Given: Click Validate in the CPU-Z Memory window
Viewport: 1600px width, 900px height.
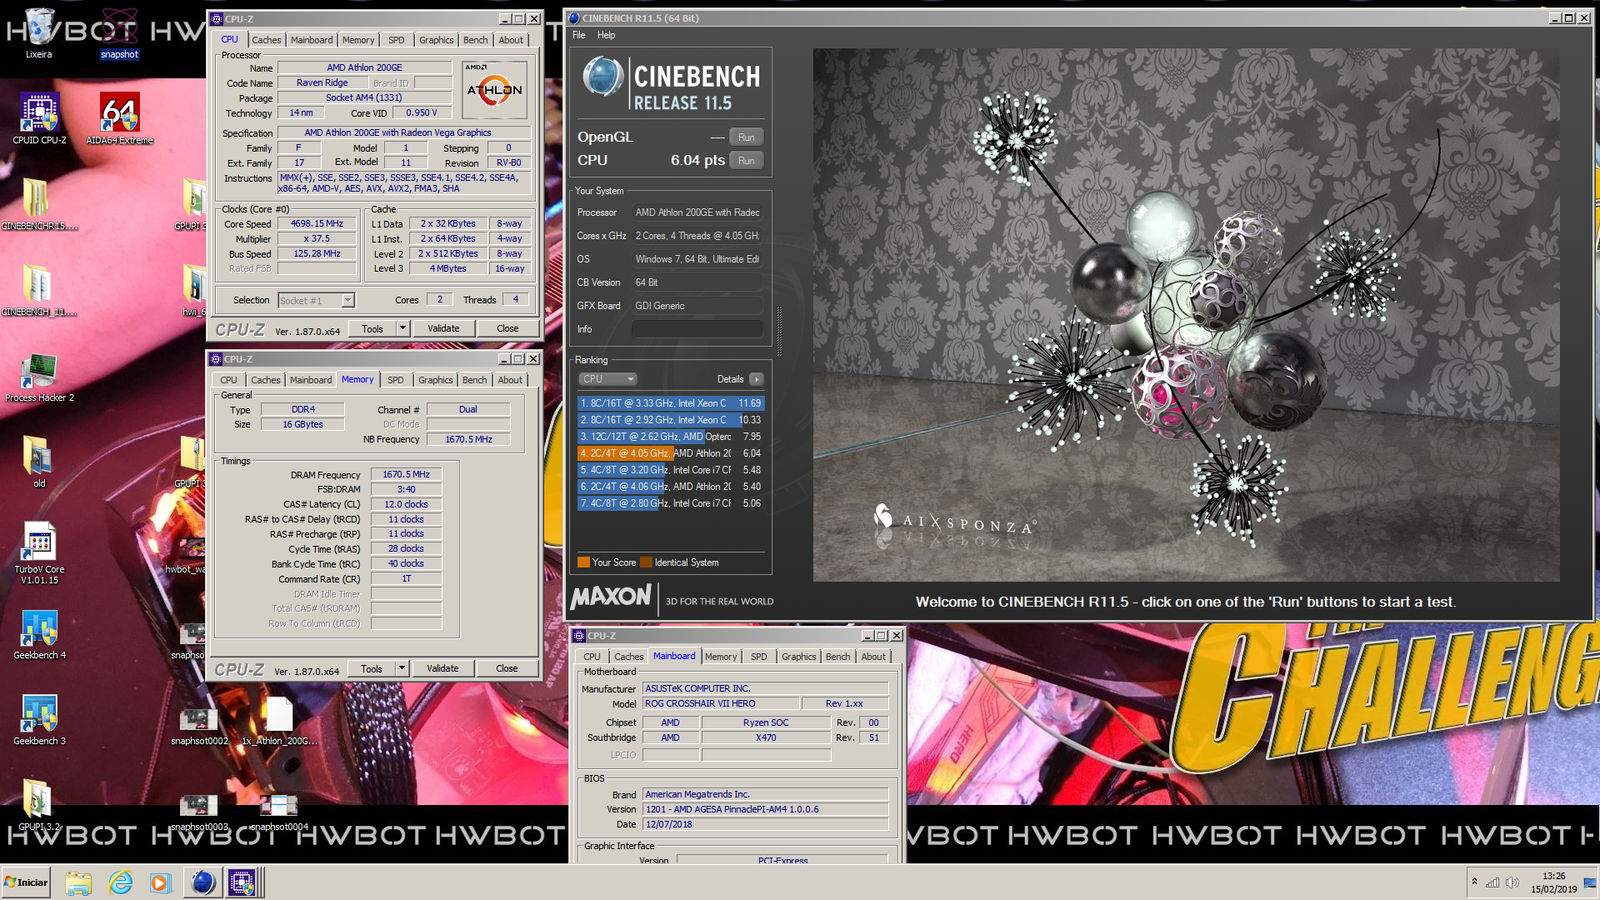Looking at the screenshot, I should click(443, 668).
